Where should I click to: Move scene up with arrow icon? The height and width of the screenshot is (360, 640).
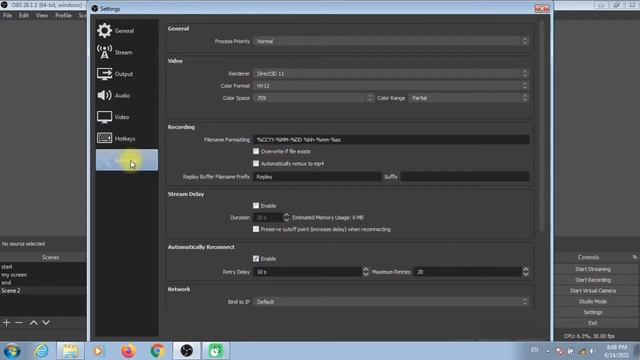[x=33, y=323]
